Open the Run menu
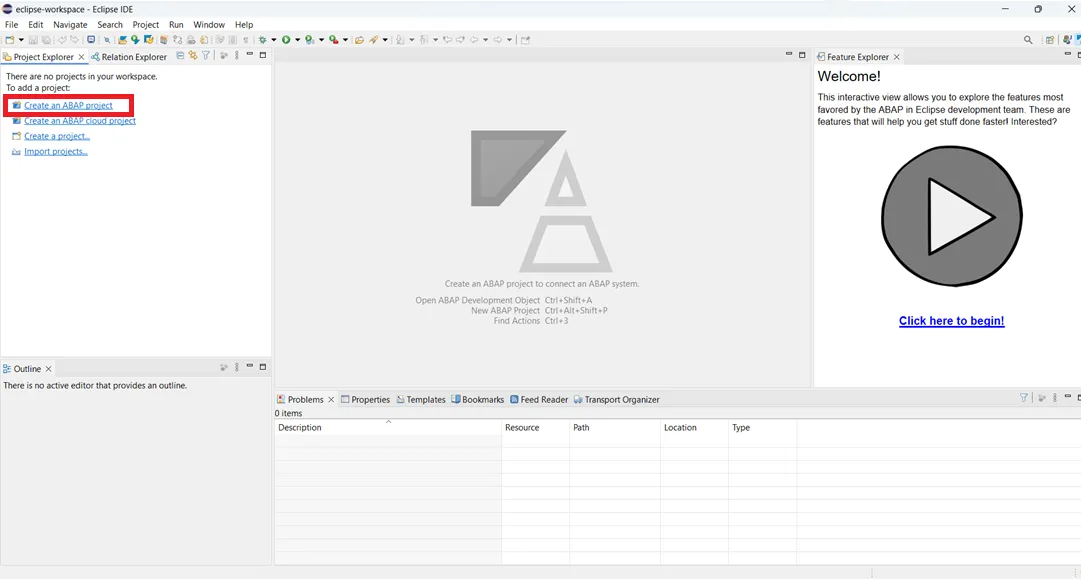 176,24
